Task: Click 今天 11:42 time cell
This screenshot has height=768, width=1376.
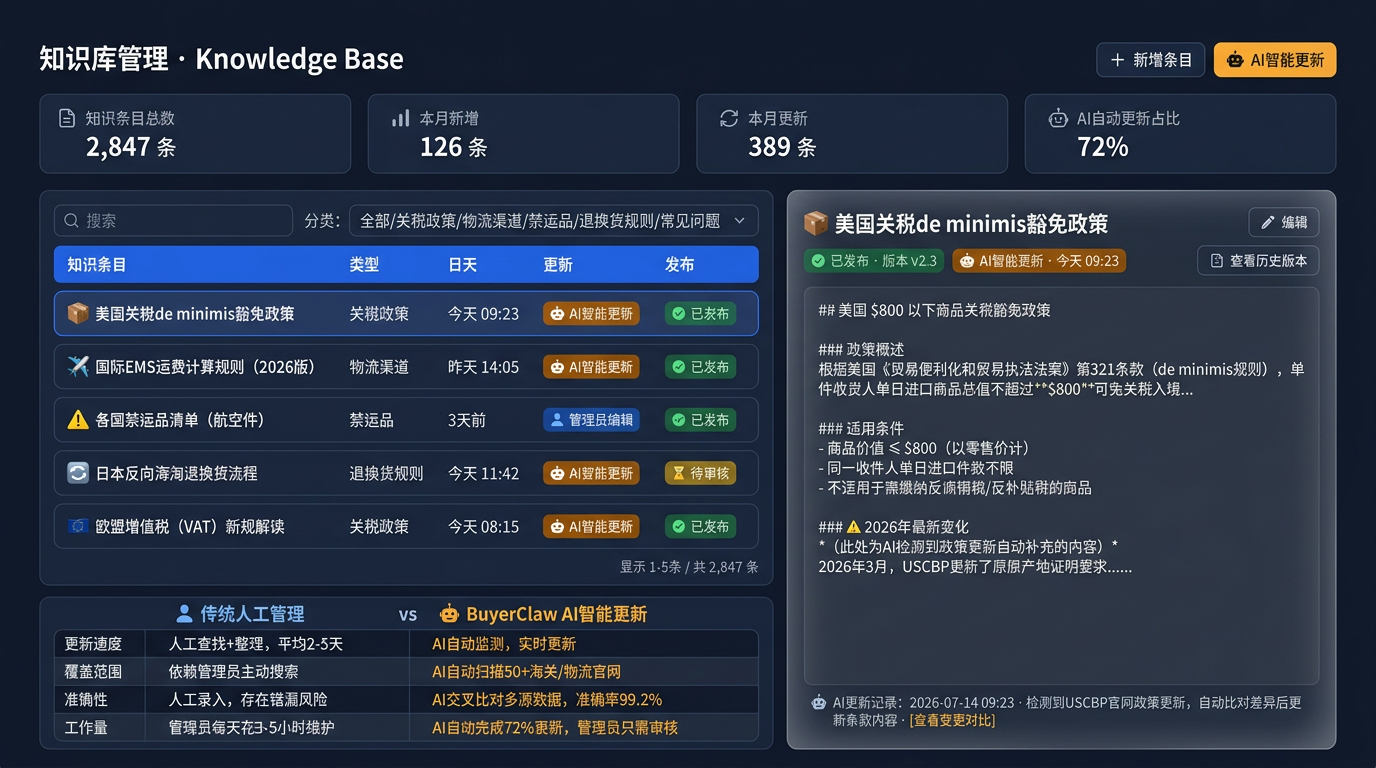Action: point(483,473)
